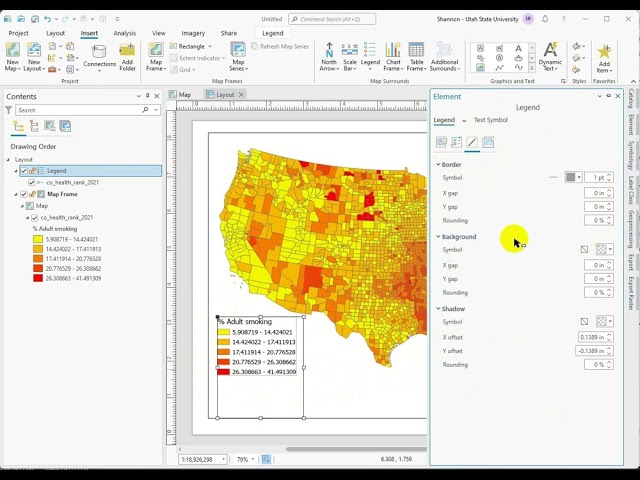Screen dimensions: 640x480
Task: Open the Shadow symbol dropdown
Action: point(610,322)
